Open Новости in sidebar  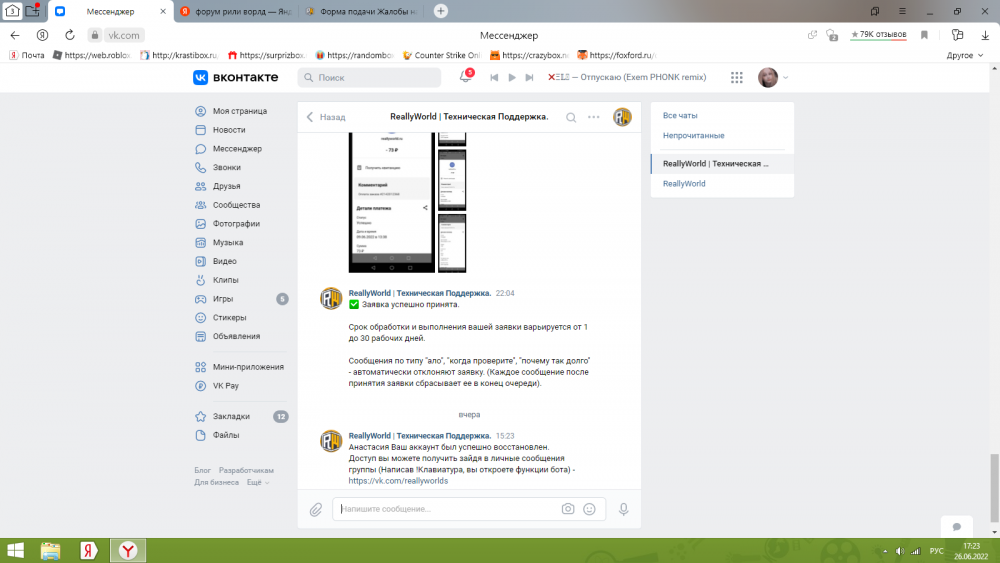(229, 130)
